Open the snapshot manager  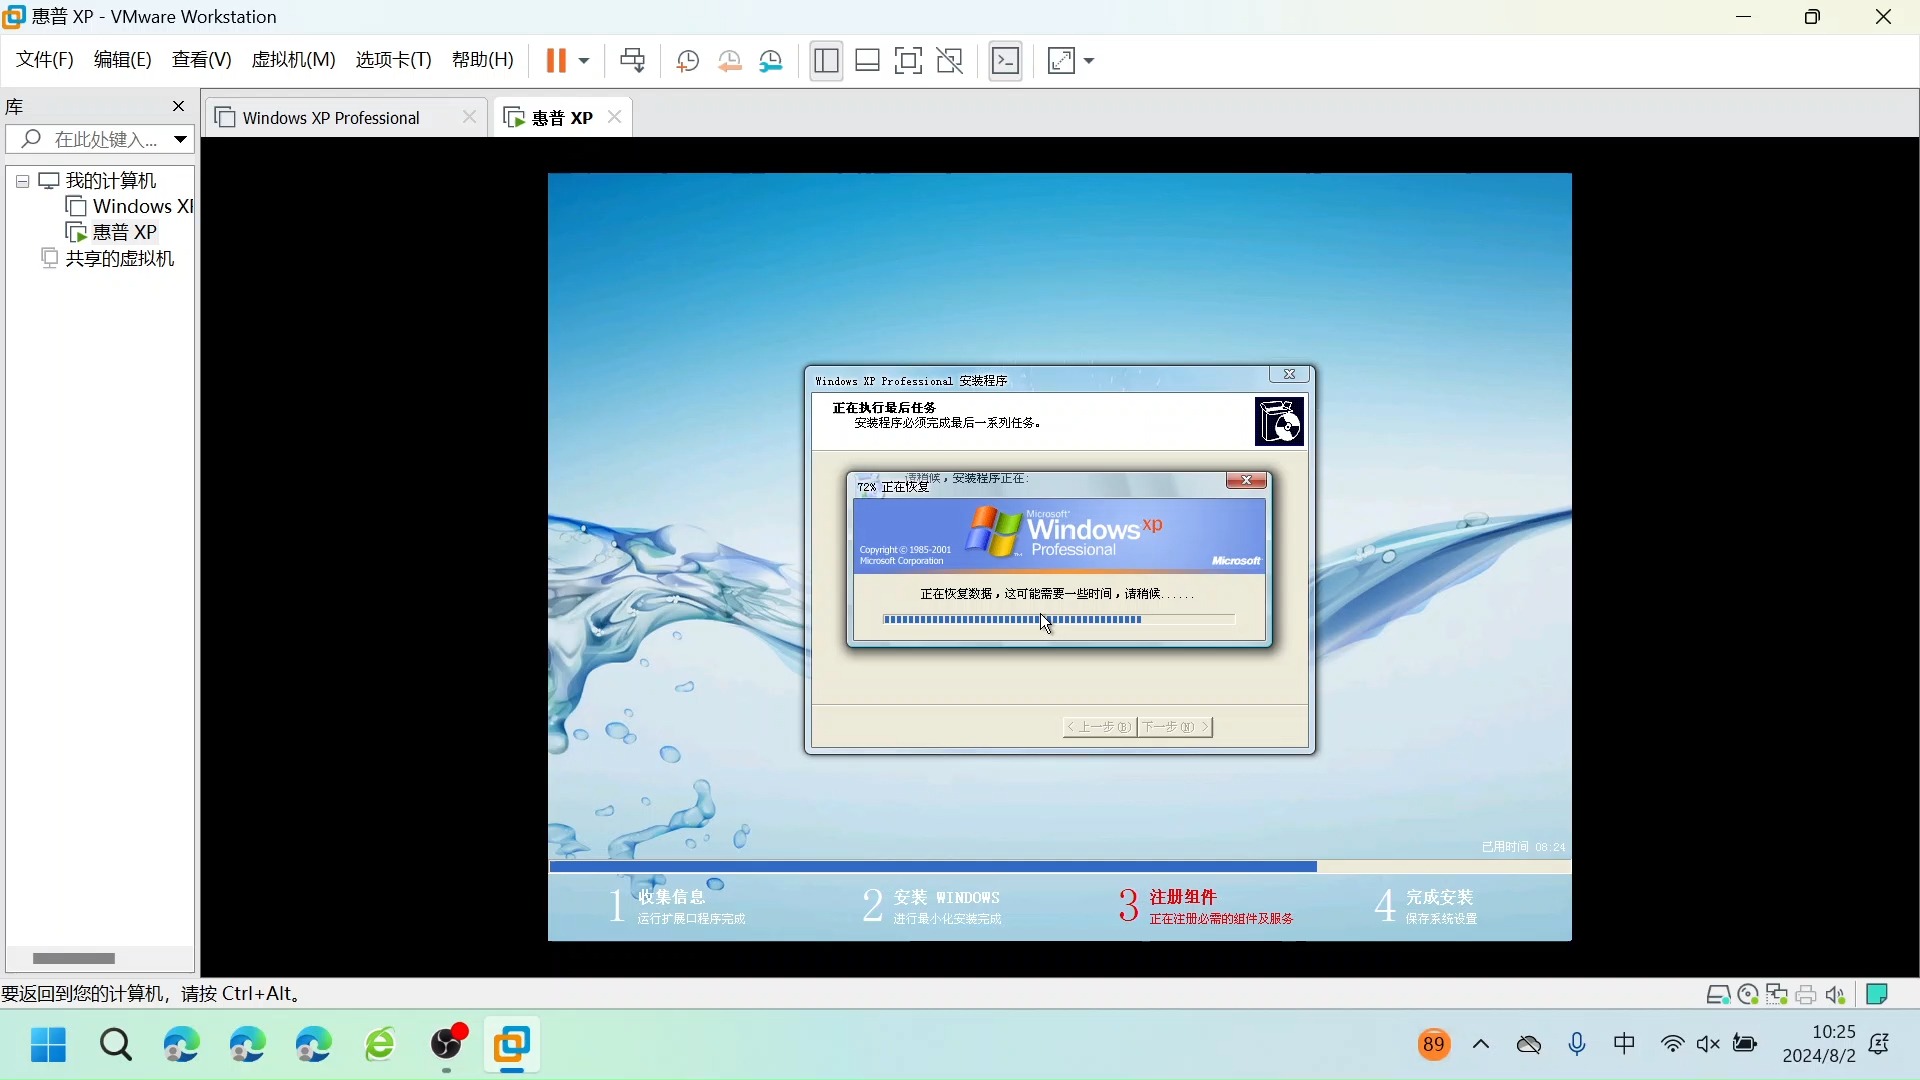pyautogui.click(x=771, y=61)
